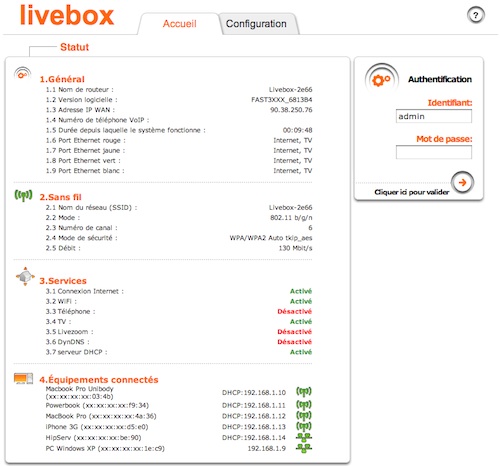Click Ethernet icon for HipServ row

point(304,437)
